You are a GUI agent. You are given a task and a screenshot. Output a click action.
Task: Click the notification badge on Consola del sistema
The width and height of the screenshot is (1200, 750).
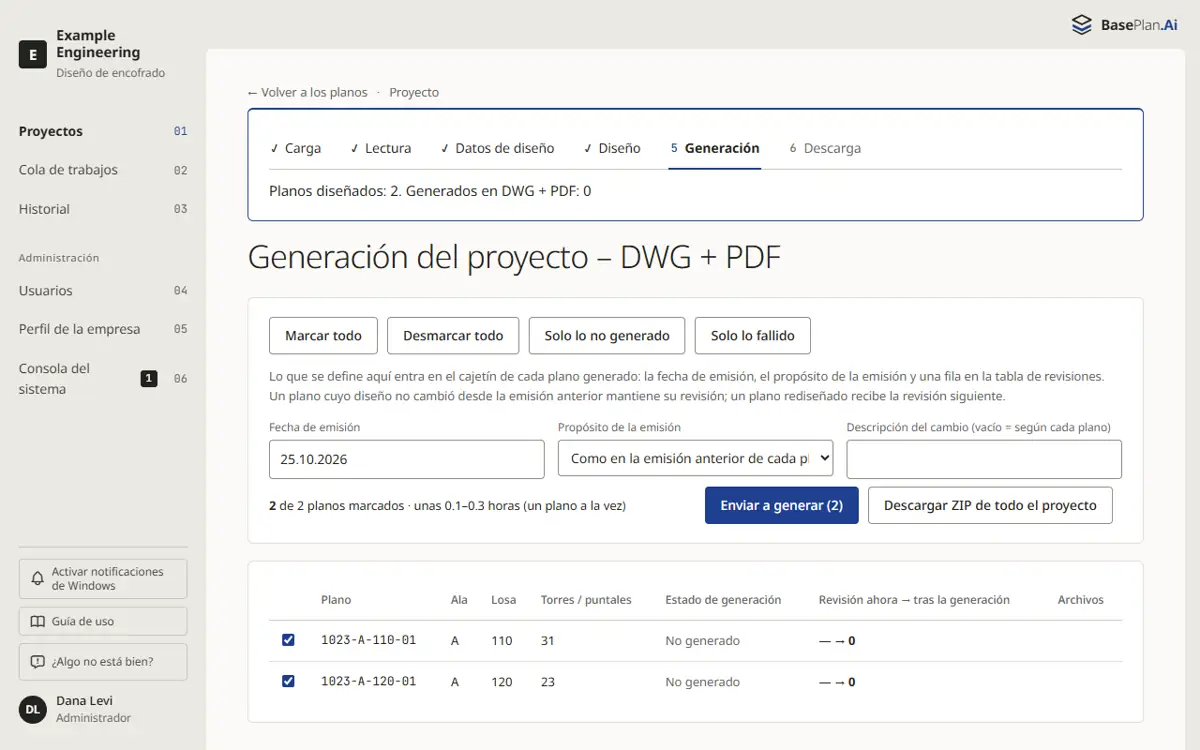pos(149,379)
